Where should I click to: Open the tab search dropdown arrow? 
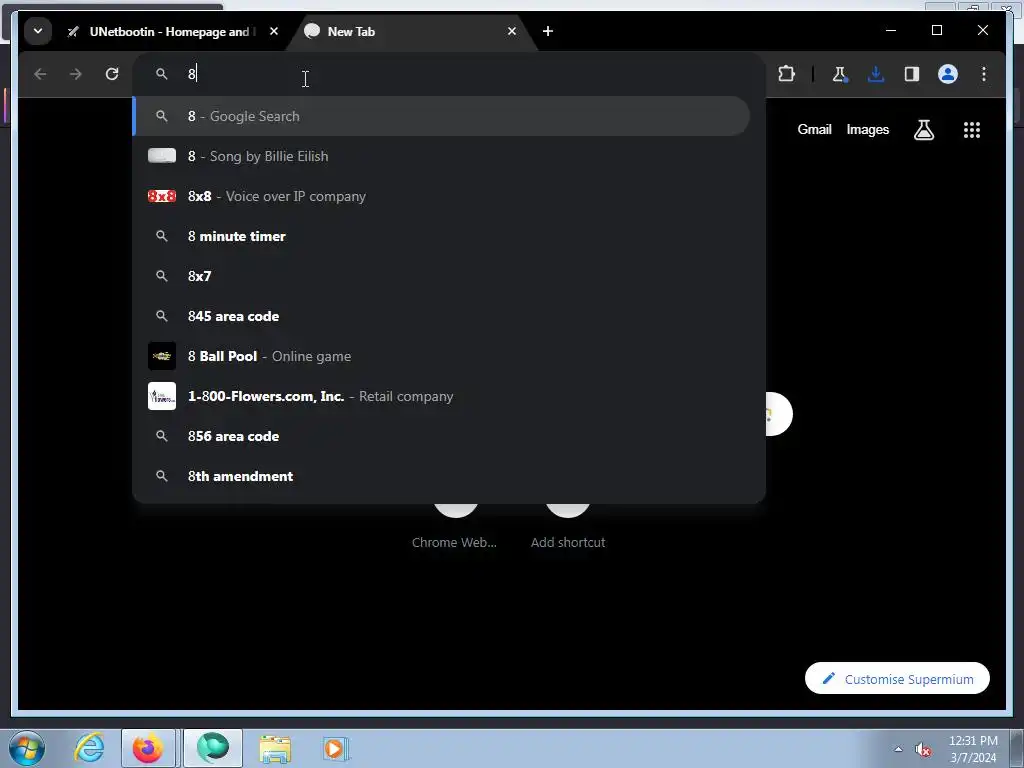click(x=38, y=31)
